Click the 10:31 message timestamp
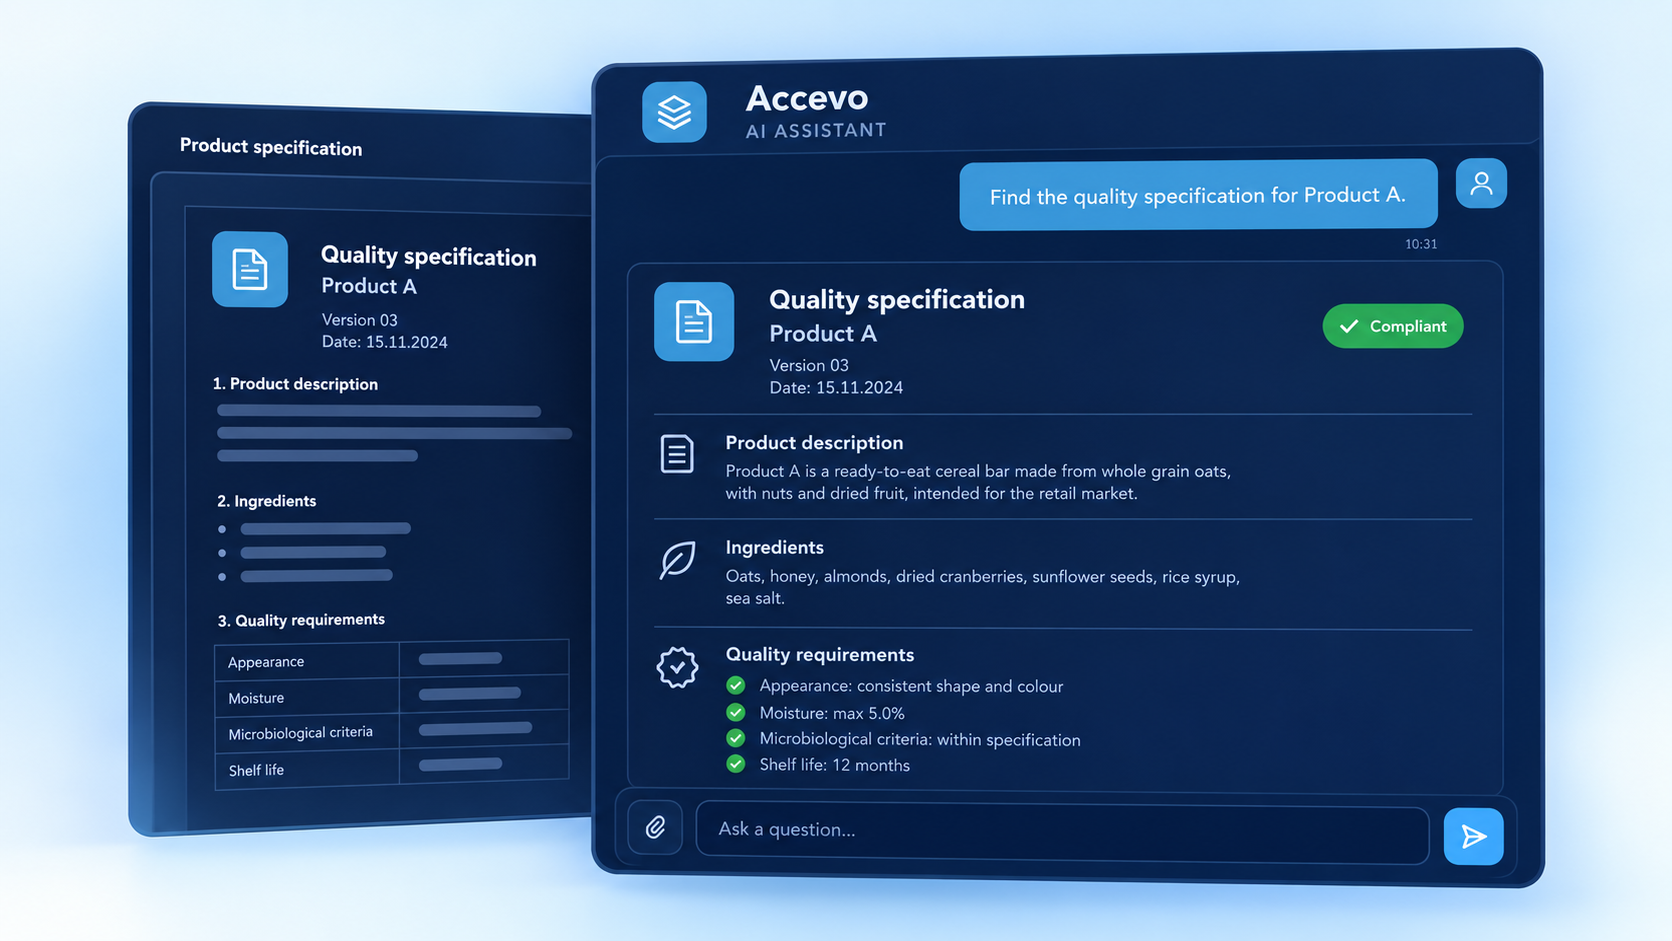 point(1421,244)
